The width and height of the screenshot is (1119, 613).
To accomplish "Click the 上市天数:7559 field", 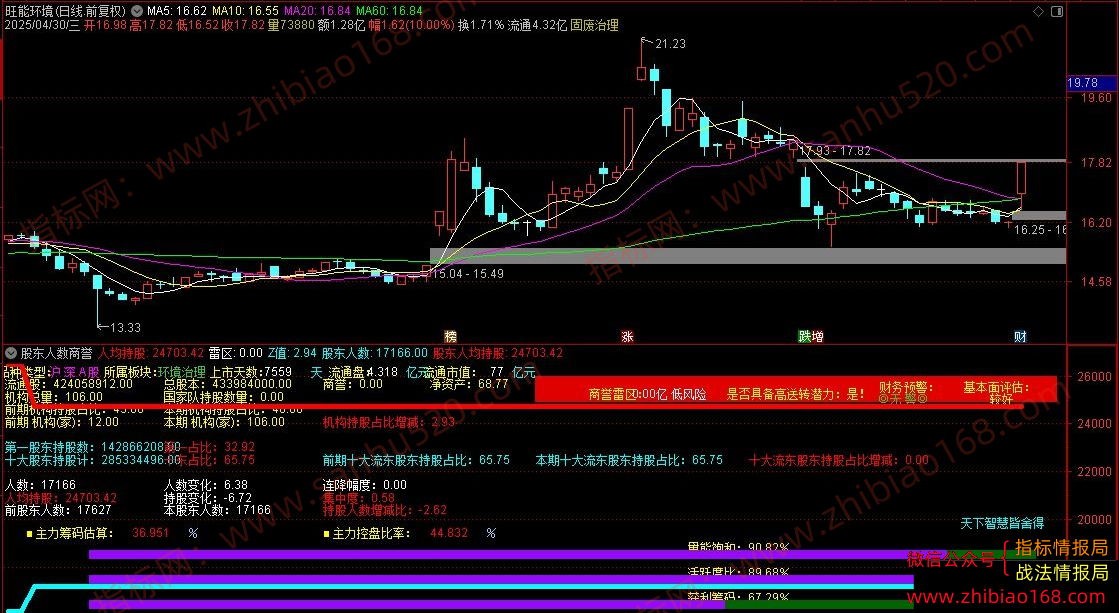I will (250, 373).
